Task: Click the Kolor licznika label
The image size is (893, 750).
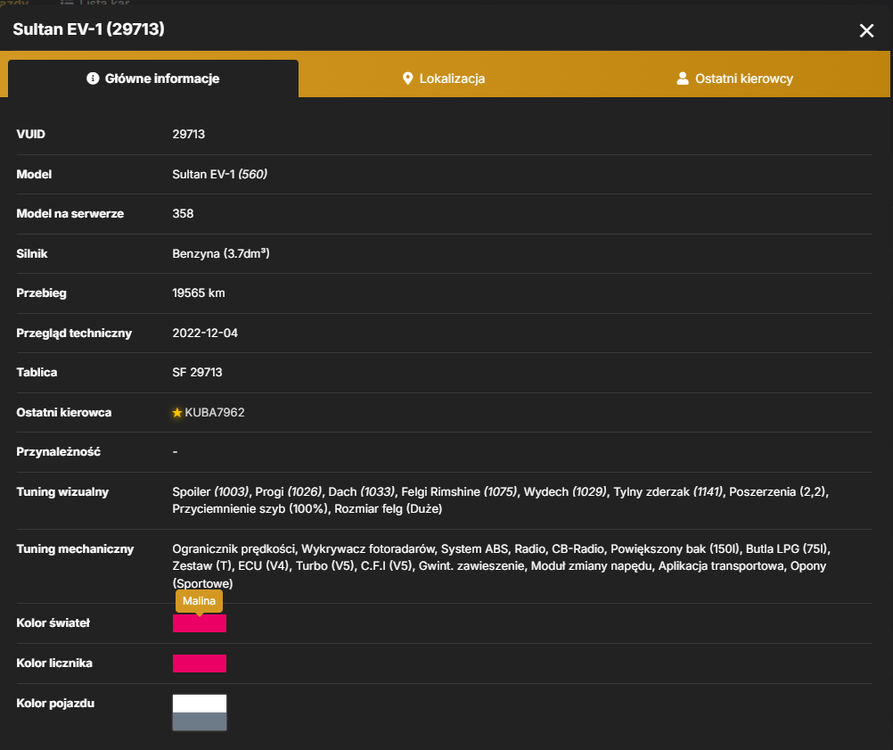Action: coord(55,663)
